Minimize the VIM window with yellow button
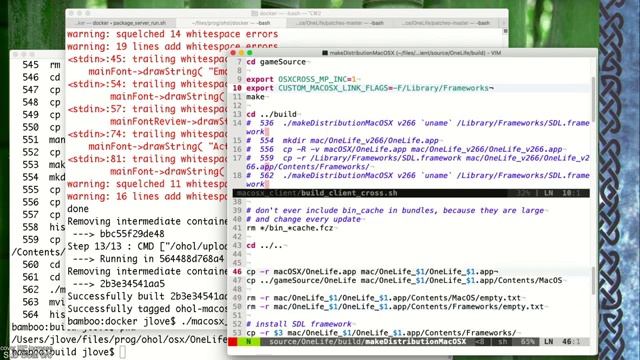Image resolution: width=640 pixels, height=360 pixels. pos(241,53)
